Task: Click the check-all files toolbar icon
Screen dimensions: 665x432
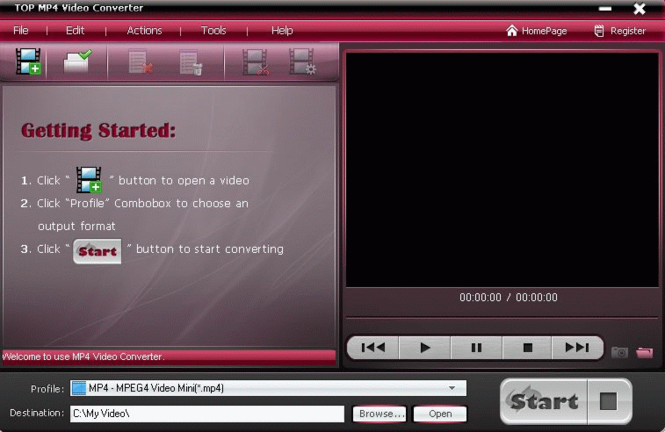Action: tap(77, 61)
